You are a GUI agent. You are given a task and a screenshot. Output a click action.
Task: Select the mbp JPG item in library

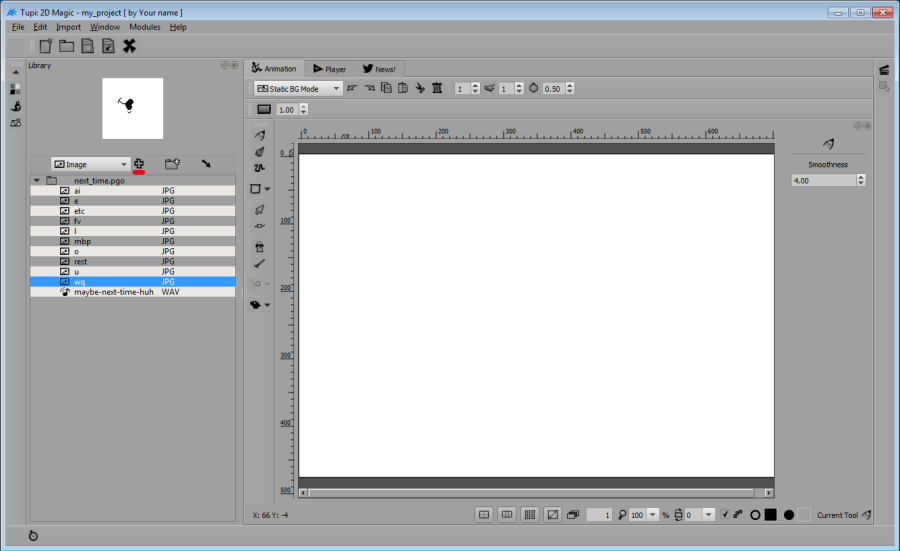(x=83, y=241)
